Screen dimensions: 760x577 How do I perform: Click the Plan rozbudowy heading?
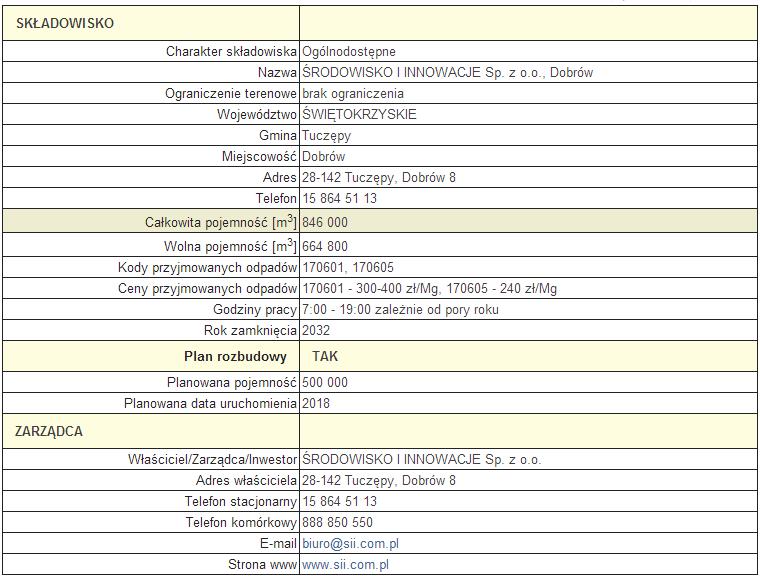point(236,356)
